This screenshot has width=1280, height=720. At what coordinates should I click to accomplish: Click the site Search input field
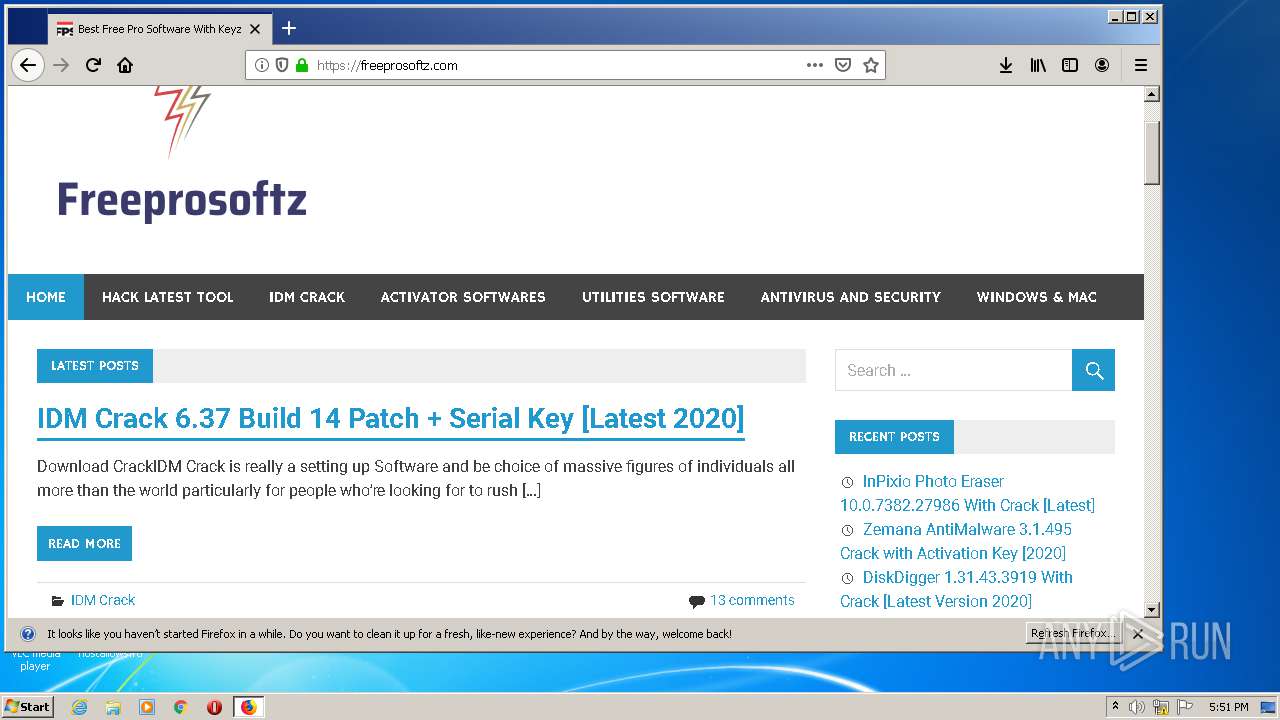pos(953,370)
